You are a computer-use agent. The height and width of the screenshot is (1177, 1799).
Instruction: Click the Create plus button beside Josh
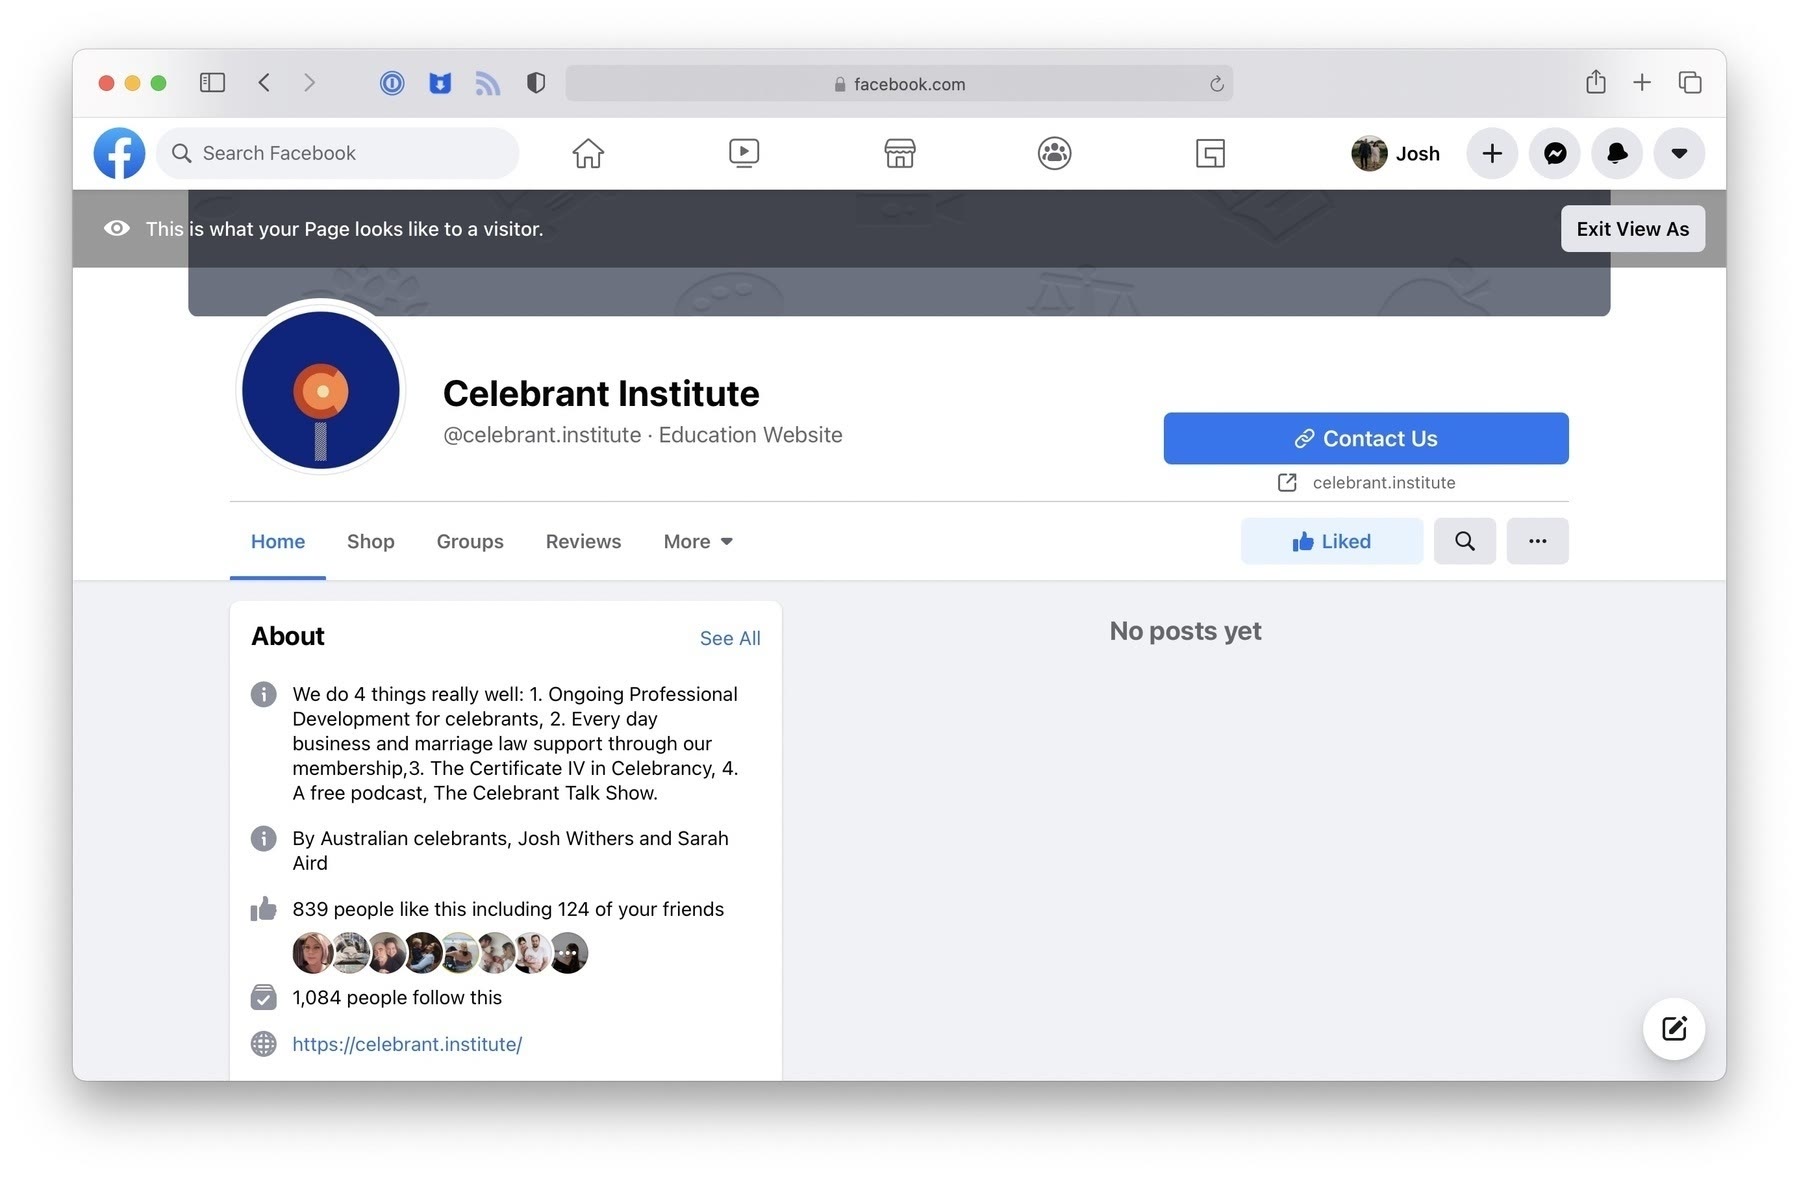[1491, 153]
